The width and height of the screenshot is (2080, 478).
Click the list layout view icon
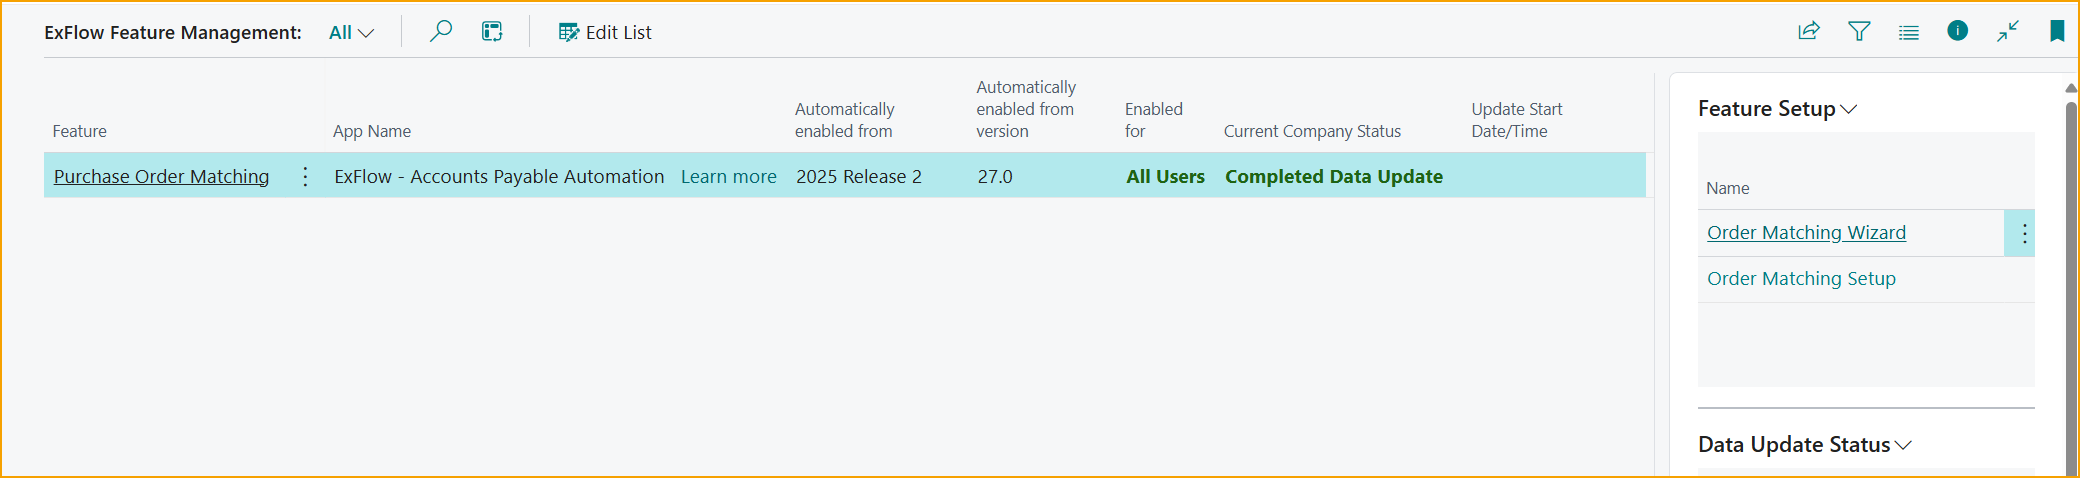click(x=1908, y=32)
